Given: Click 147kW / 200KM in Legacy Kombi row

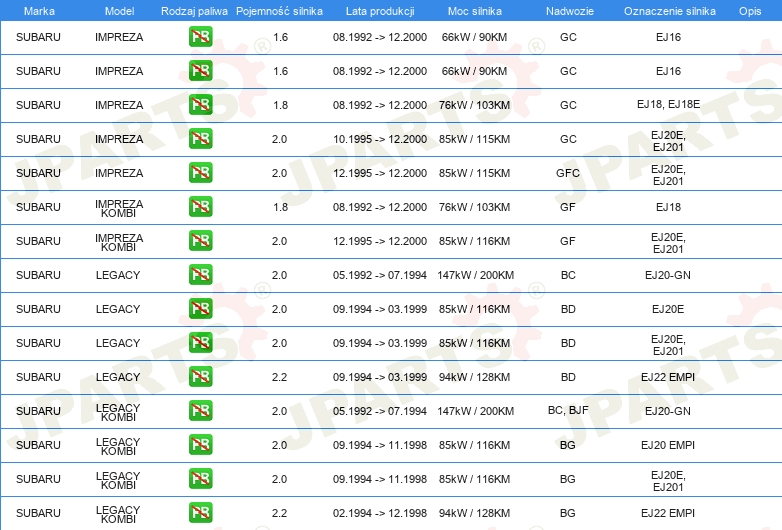Looking at the screenshot, I should (475, 411).
